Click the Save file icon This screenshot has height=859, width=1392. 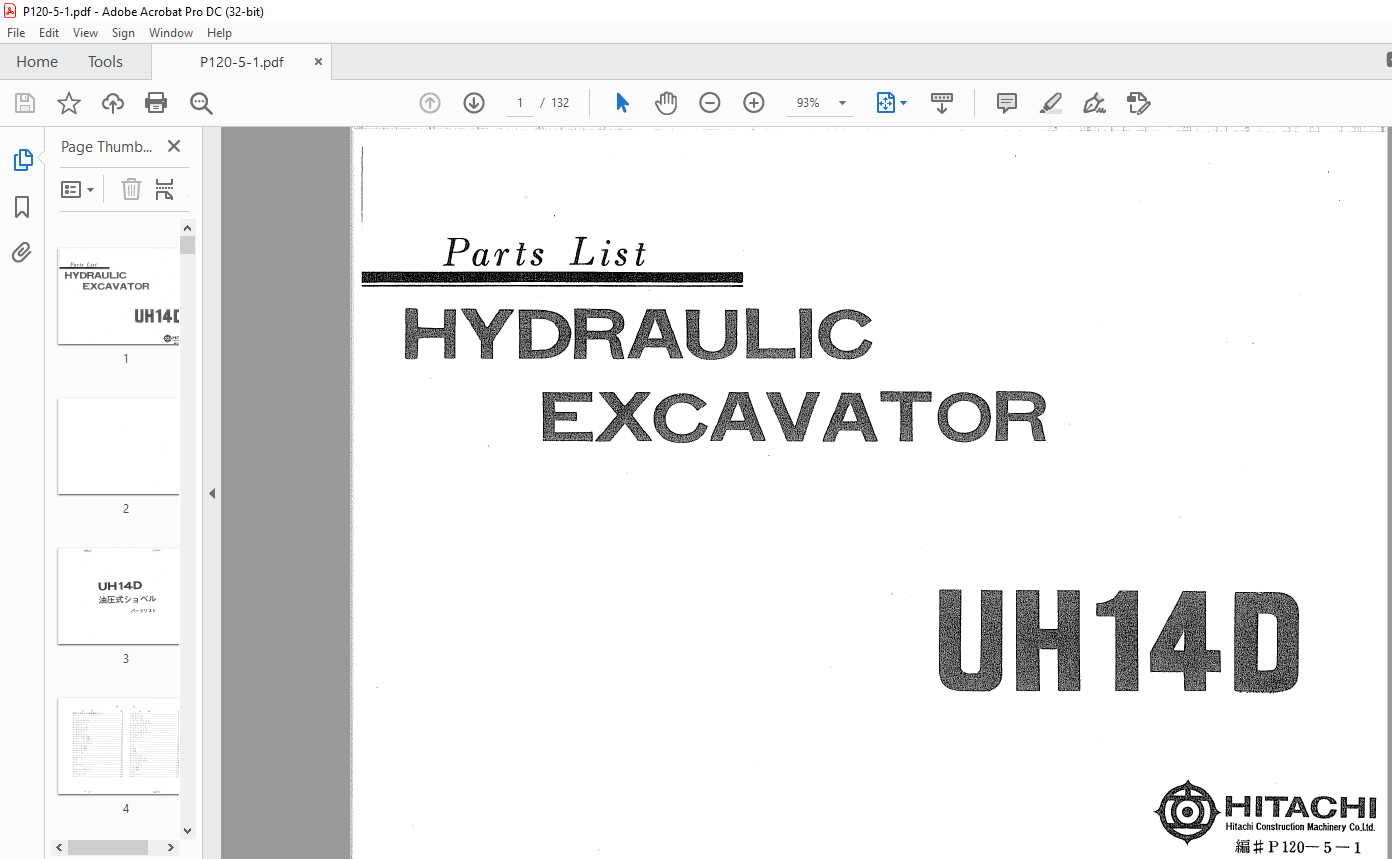pyautogui.click(x=25, y=103)
